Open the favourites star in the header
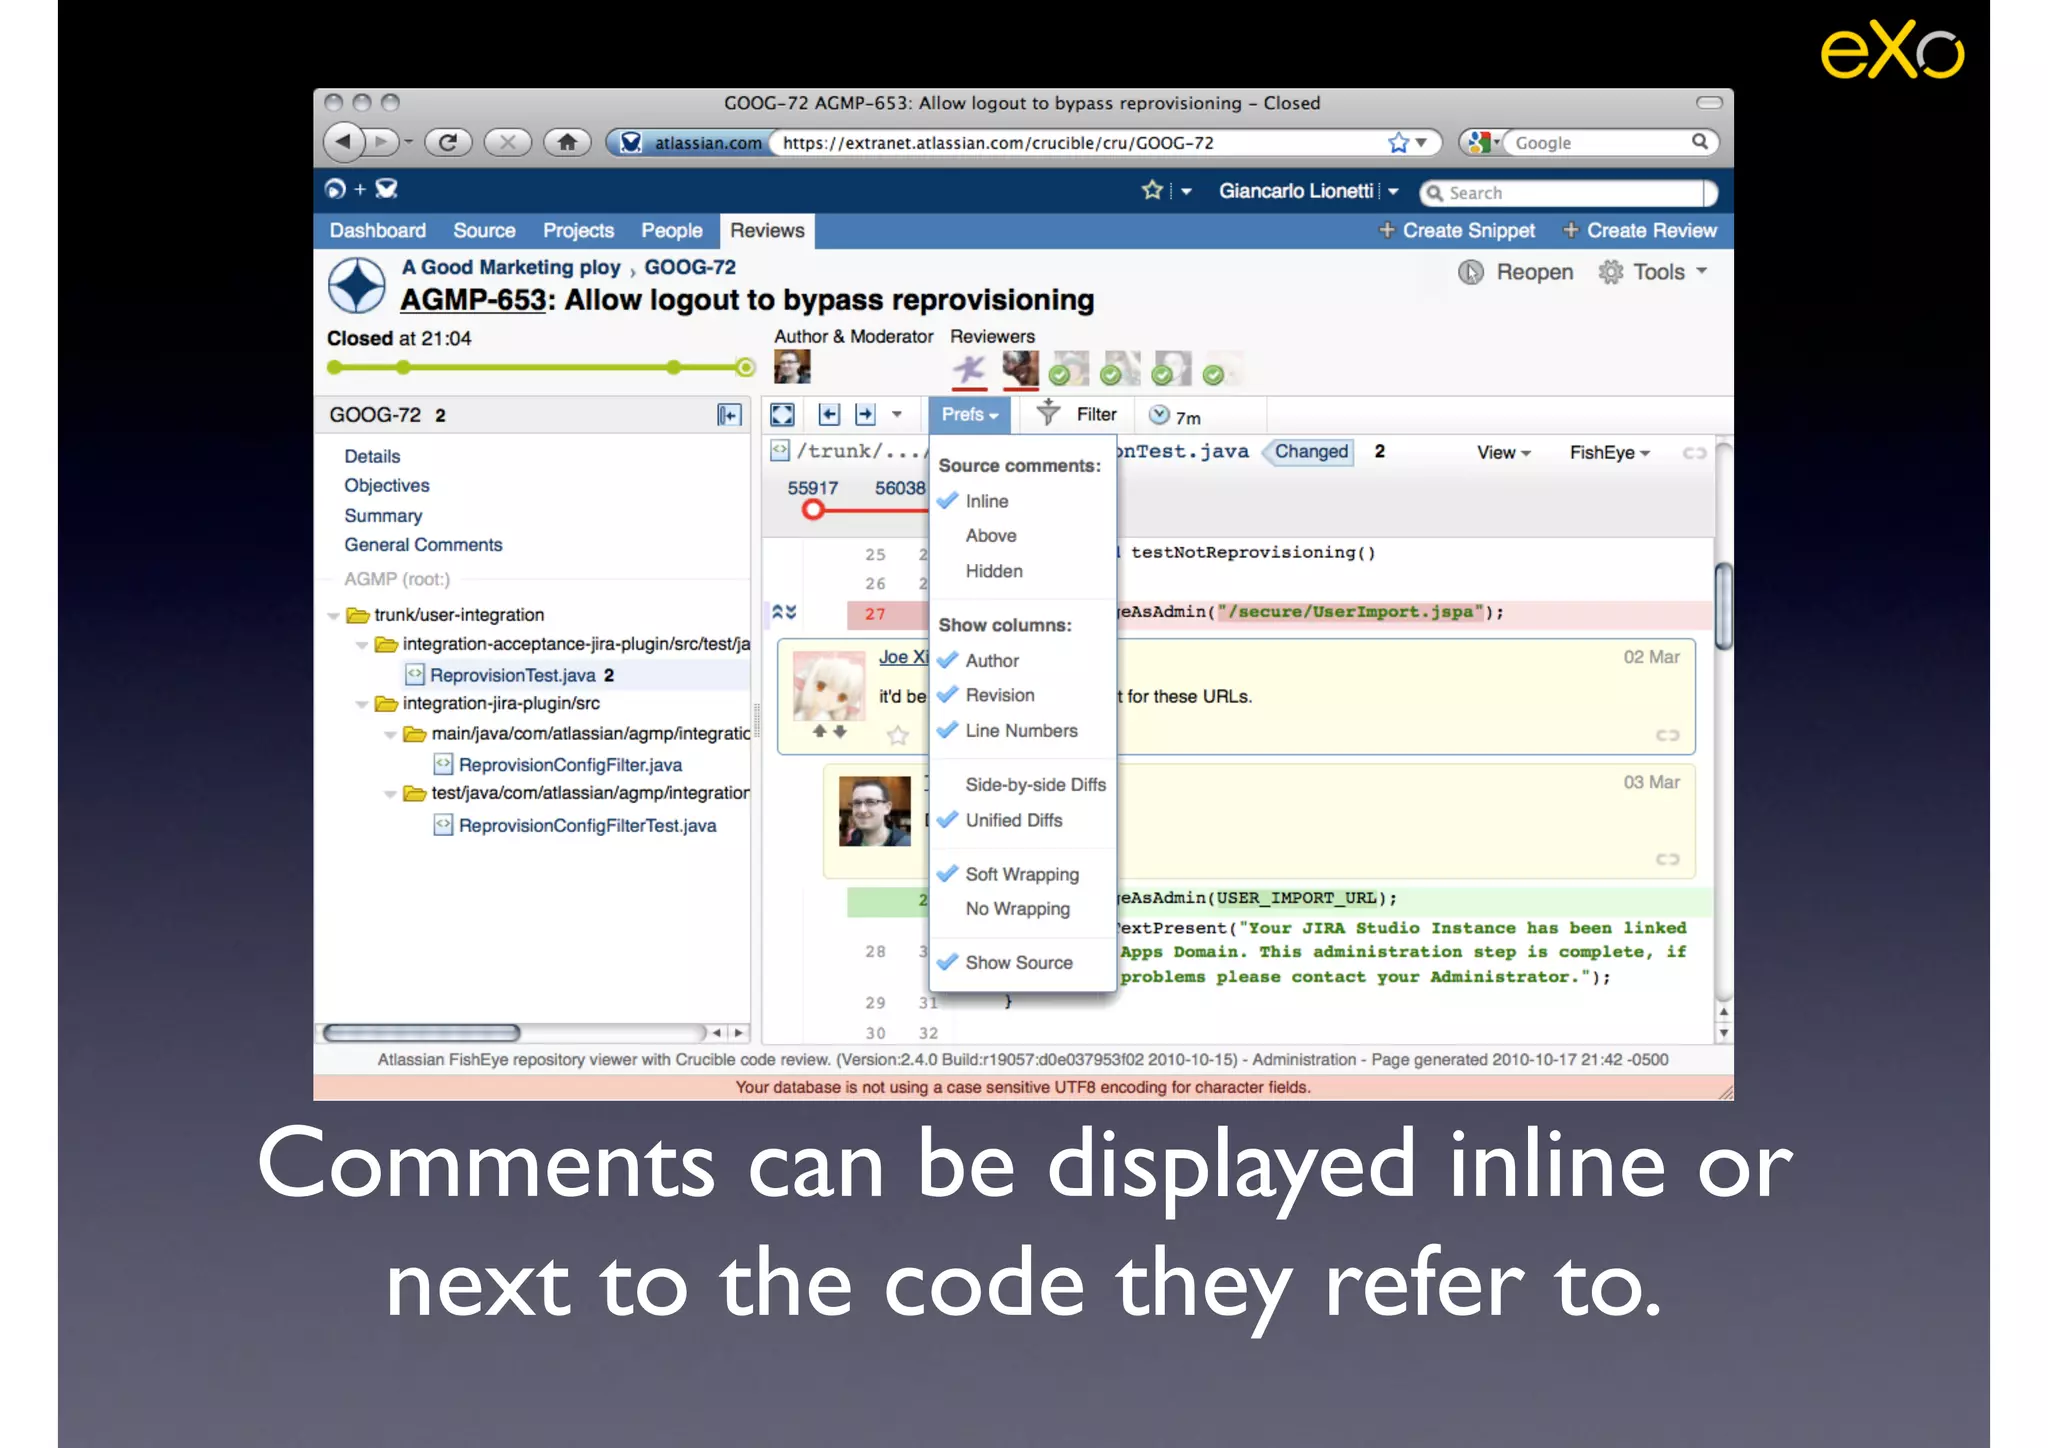This screenshot has height=1448, width=2048. click(1152, 190)
